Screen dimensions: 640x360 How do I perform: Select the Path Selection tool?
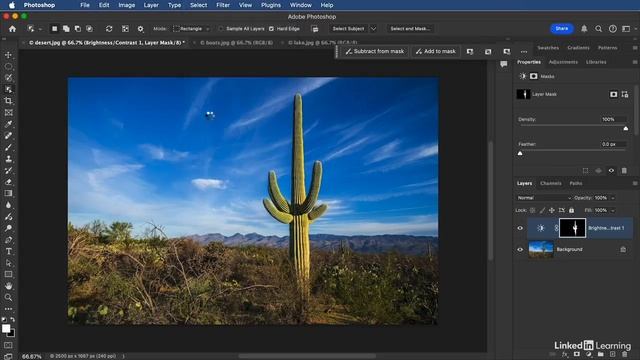pos(8,263)
